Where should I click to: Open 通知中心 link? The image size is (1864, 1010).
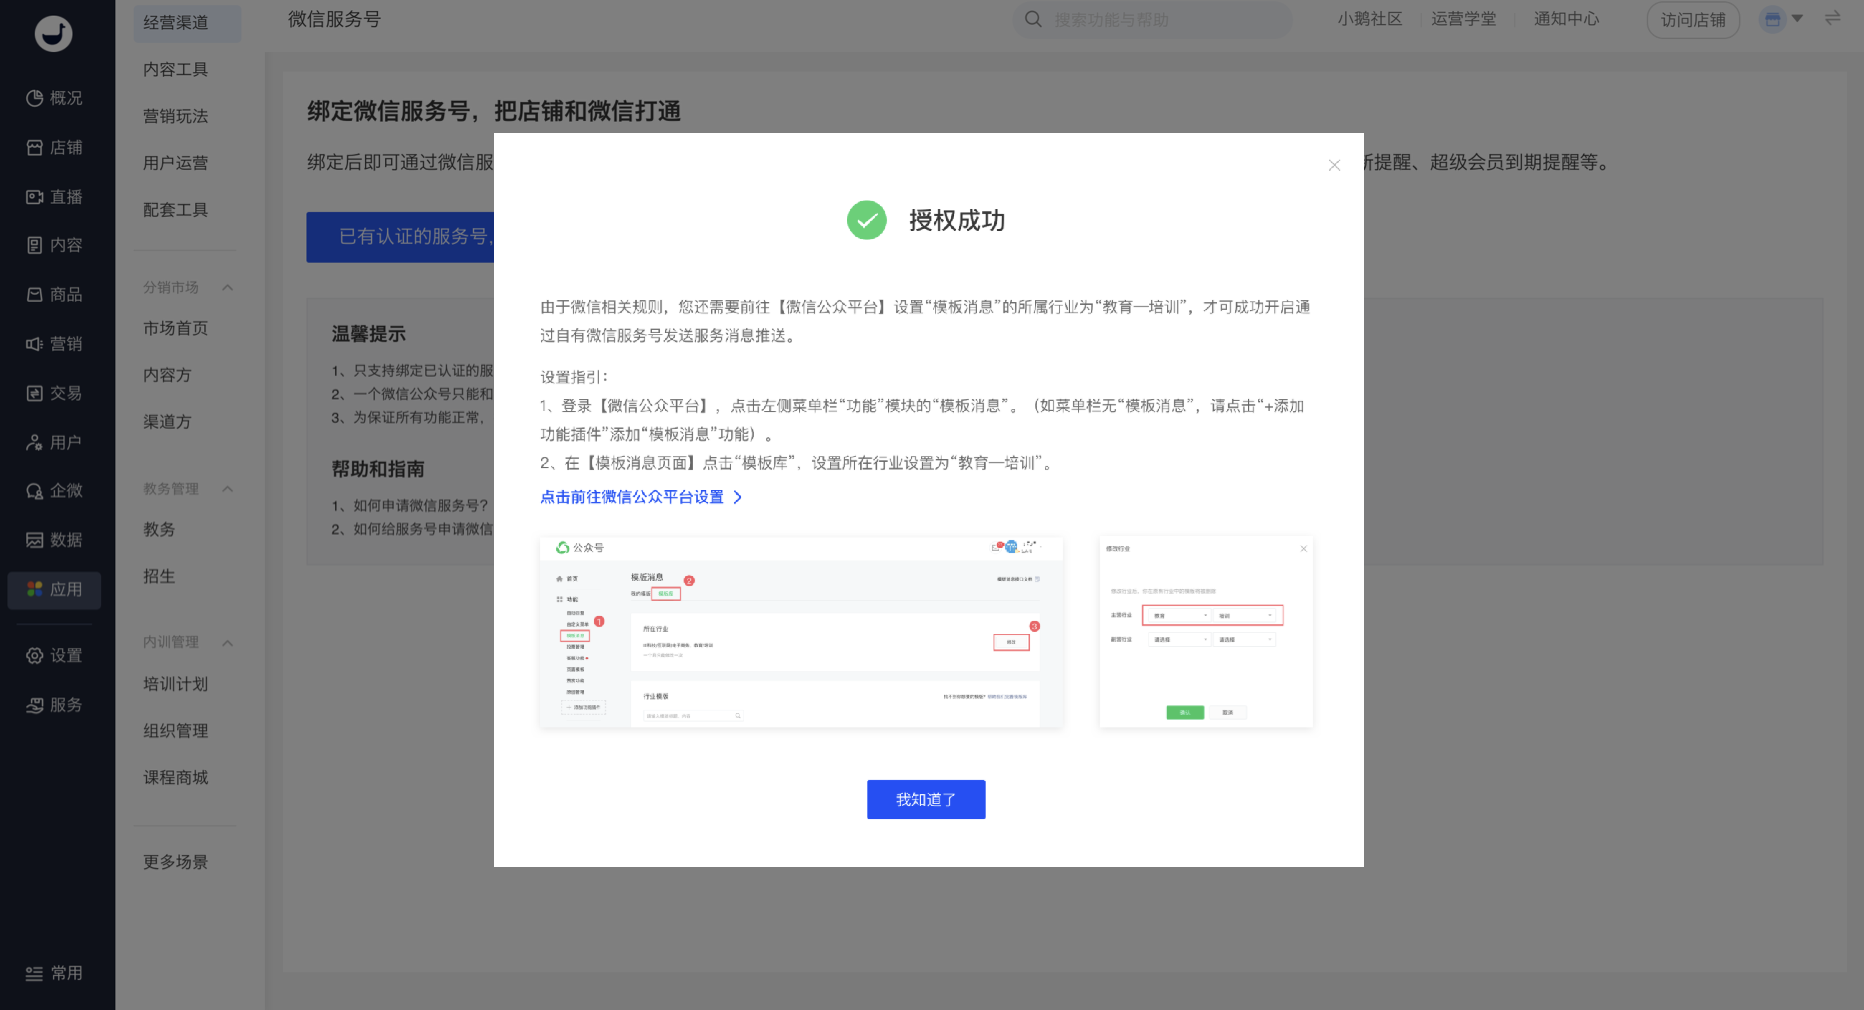point(1567,19)
